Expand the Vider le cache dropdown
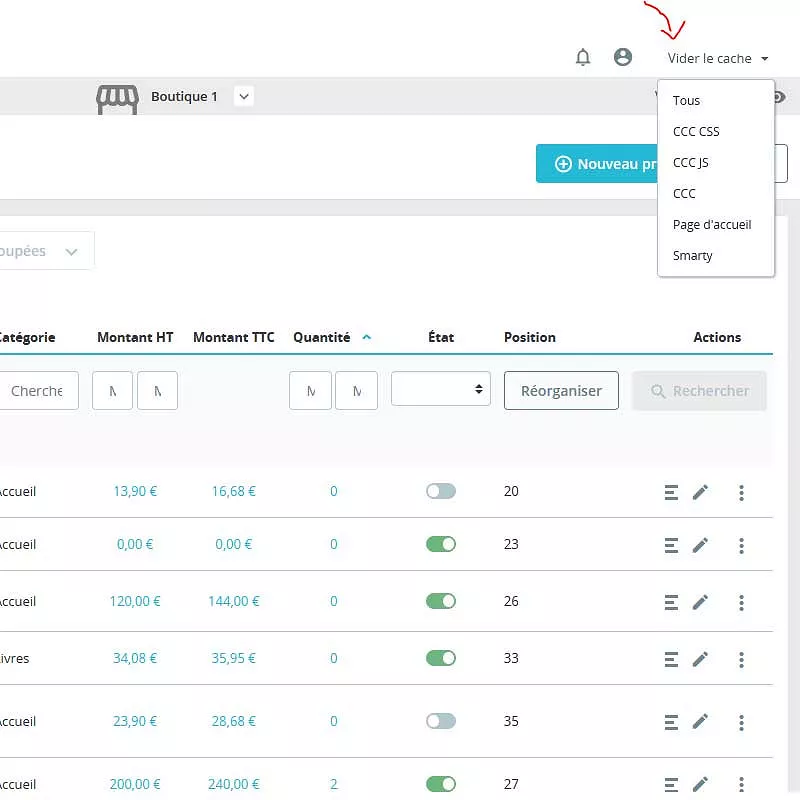The image size is (800, 800). click(717, 59)
